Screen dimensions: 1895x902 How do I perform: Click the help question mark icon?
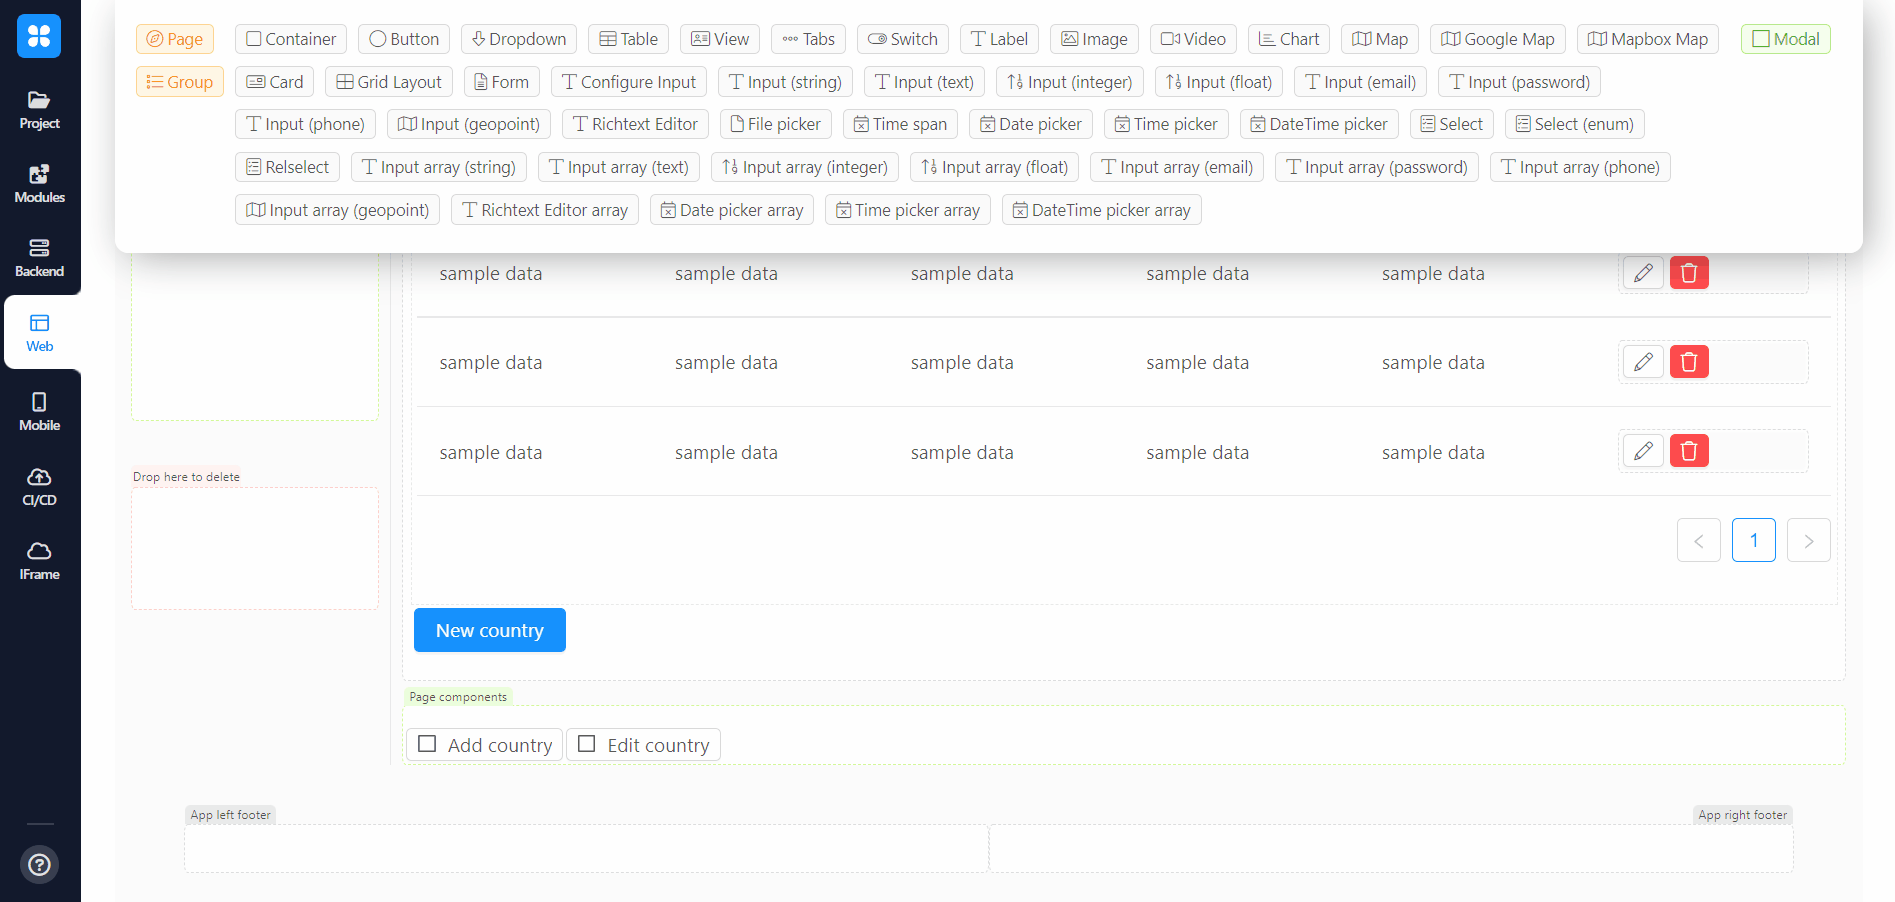[39, 864]
